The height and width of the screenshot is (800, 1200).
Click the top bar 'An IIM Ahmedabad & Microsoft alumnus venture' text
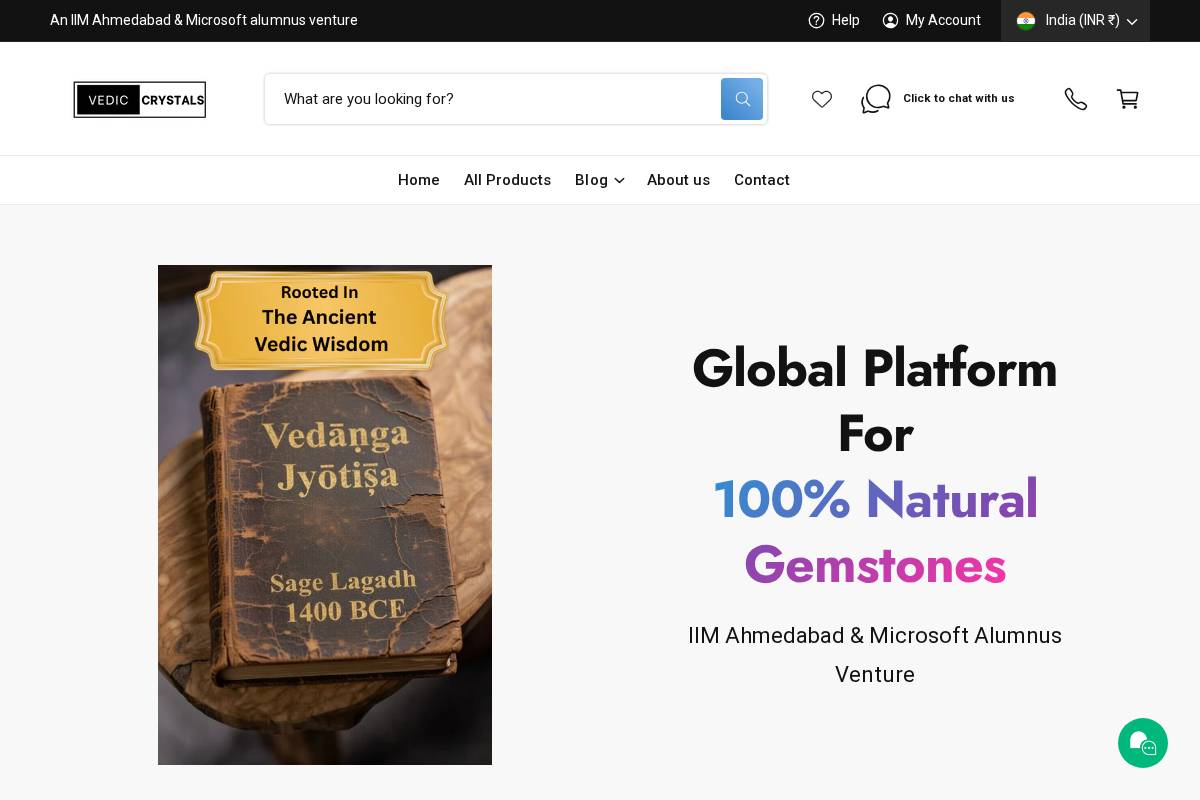pyautogui.click(x=204, y=20)
